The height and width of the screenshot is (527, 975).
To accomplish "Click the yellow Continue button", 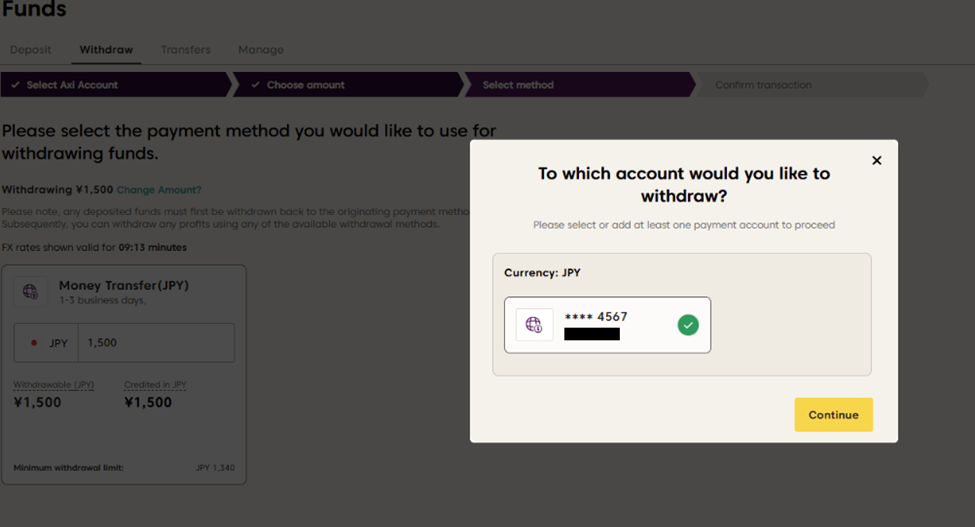I will [833, 415].
